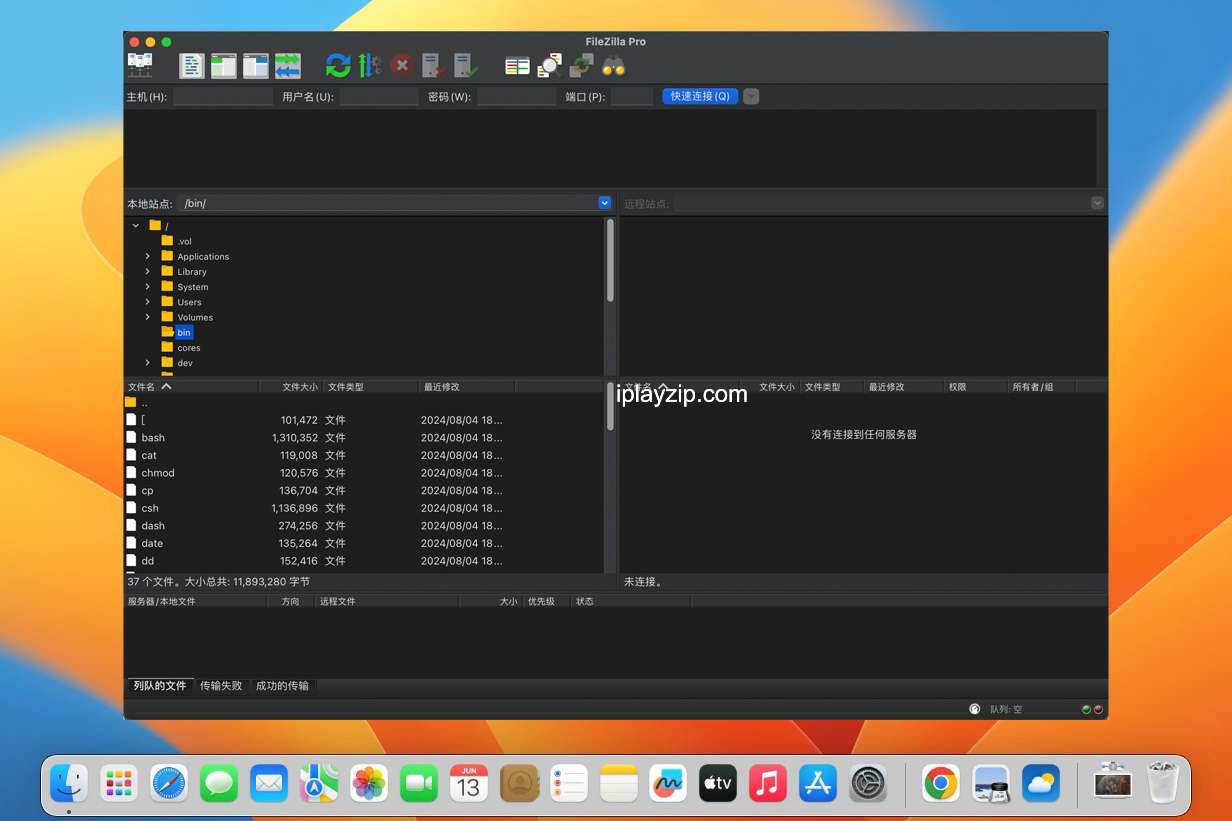1232x821 pixels.
Task: Click the remote 所有者/组 column header
Action: (1042, 387)
